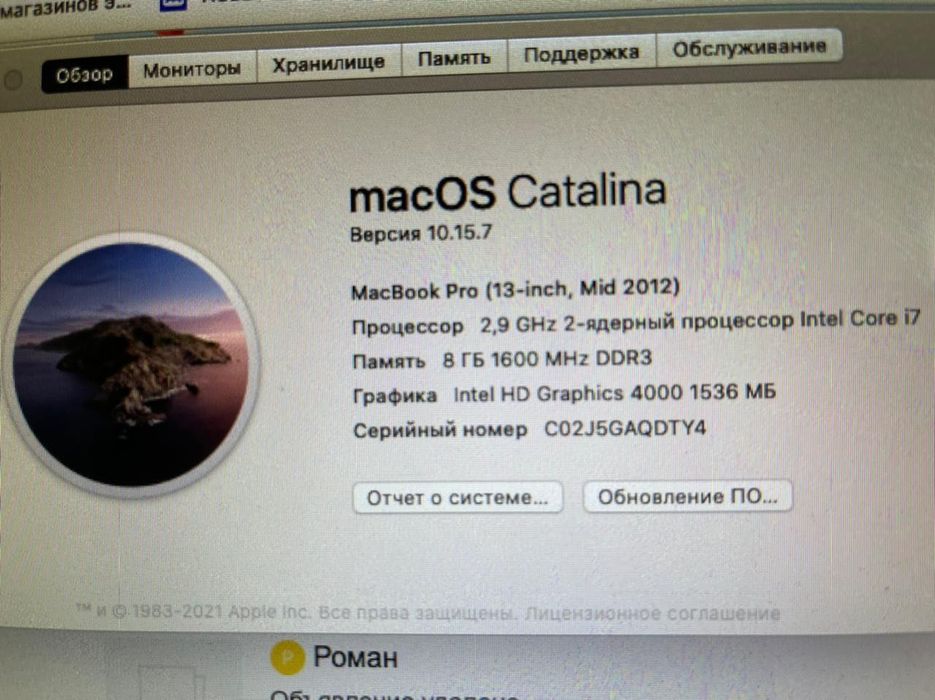The height and width of the screenshot is (700, 935).
Task: Click the 8 ГБ 1600 MHz DDR3 memory value
Action: point(547,359)
